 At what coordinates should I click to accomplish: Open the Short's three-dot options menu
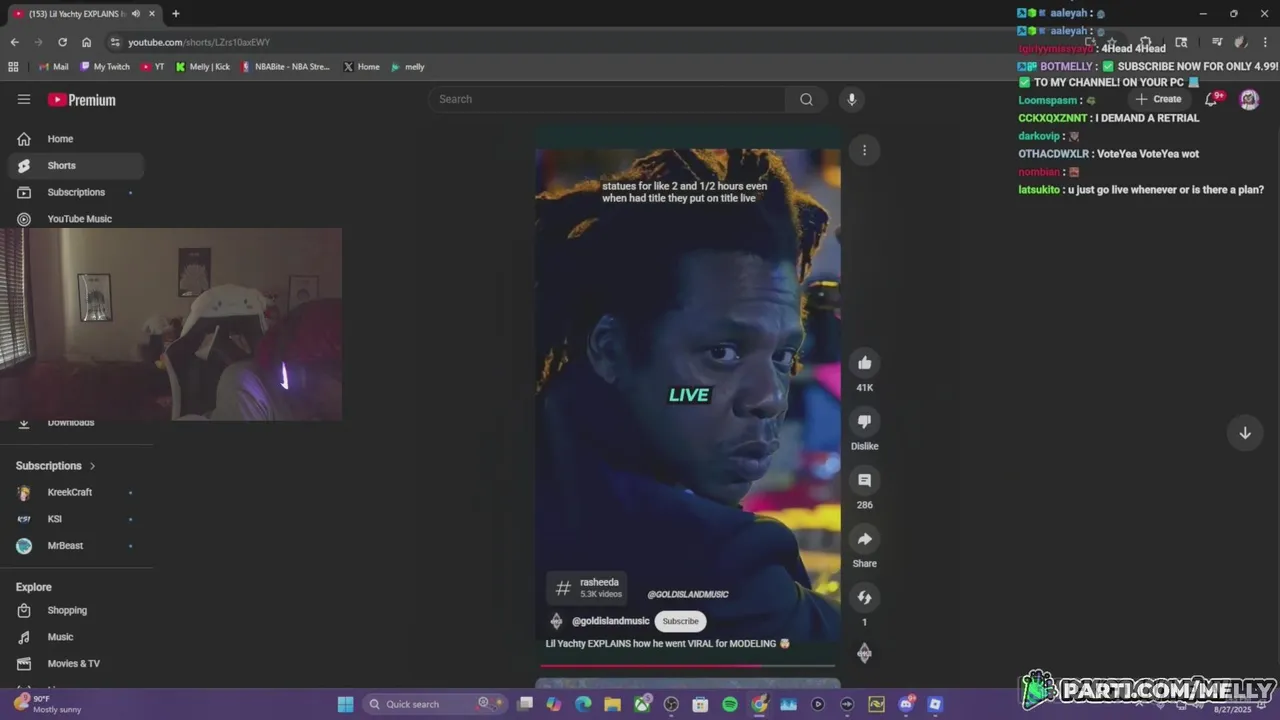tap(864, 150)
